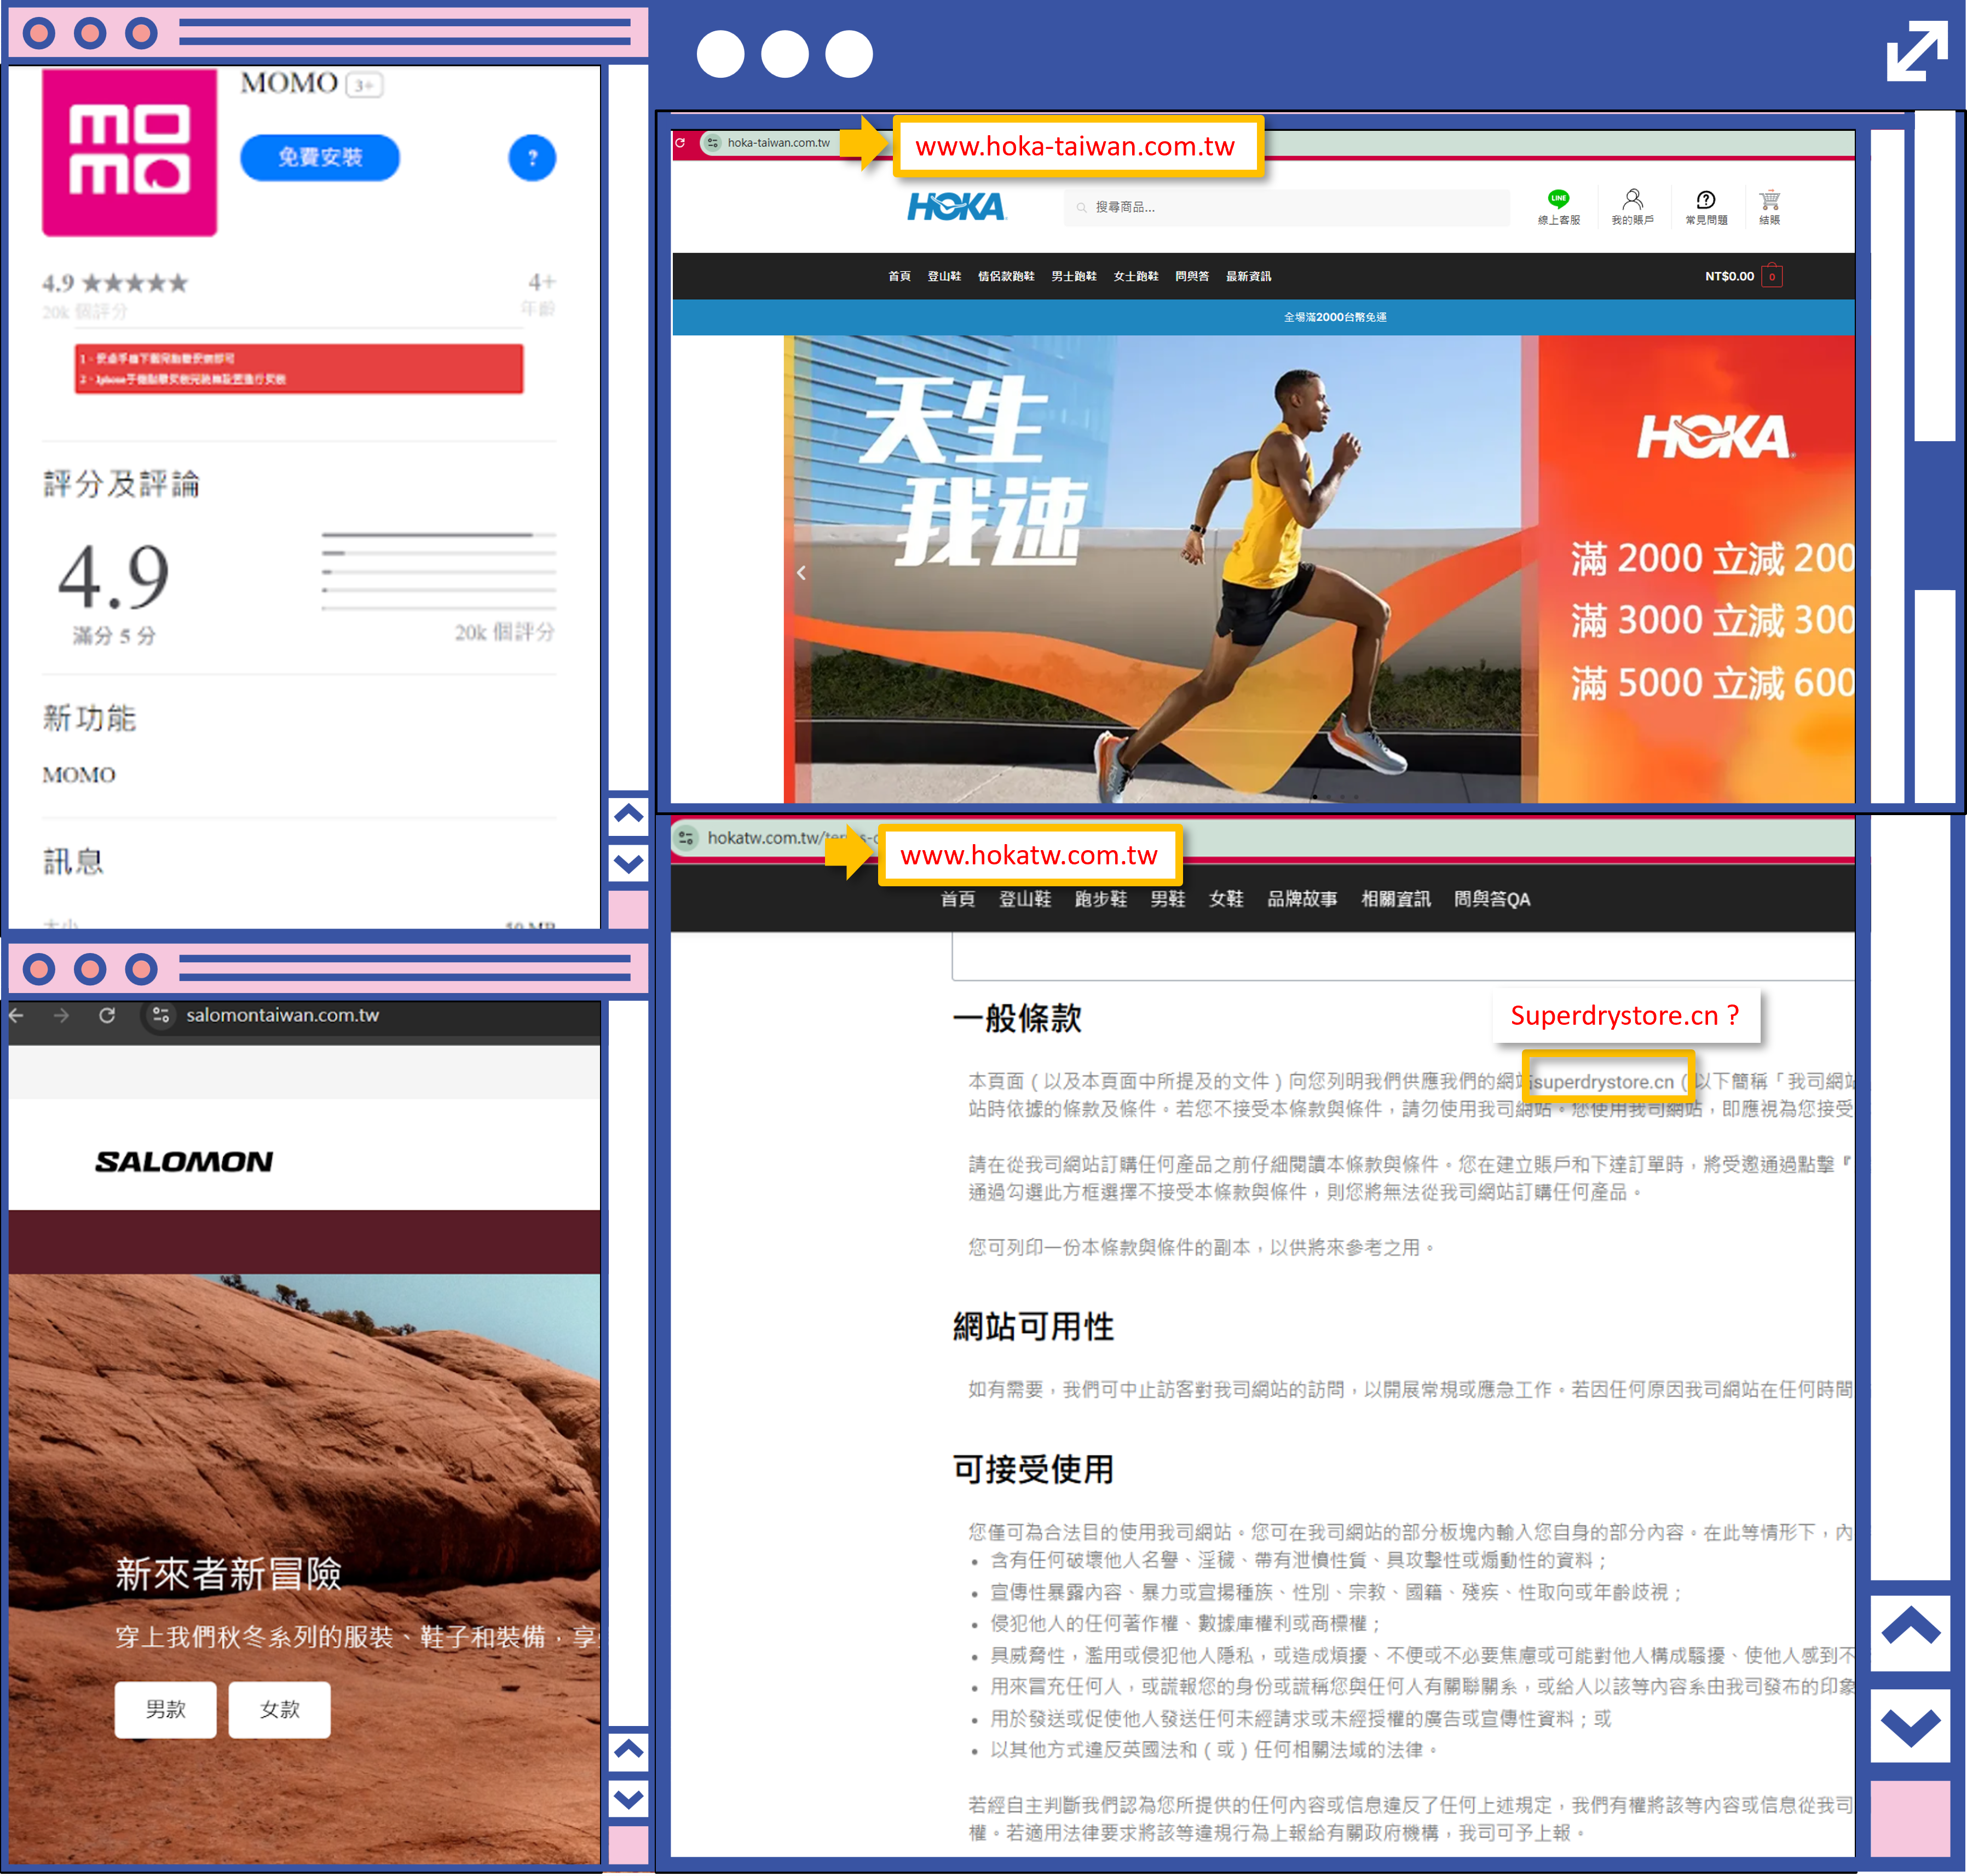Tap the 免費安裝 install button

319,157
